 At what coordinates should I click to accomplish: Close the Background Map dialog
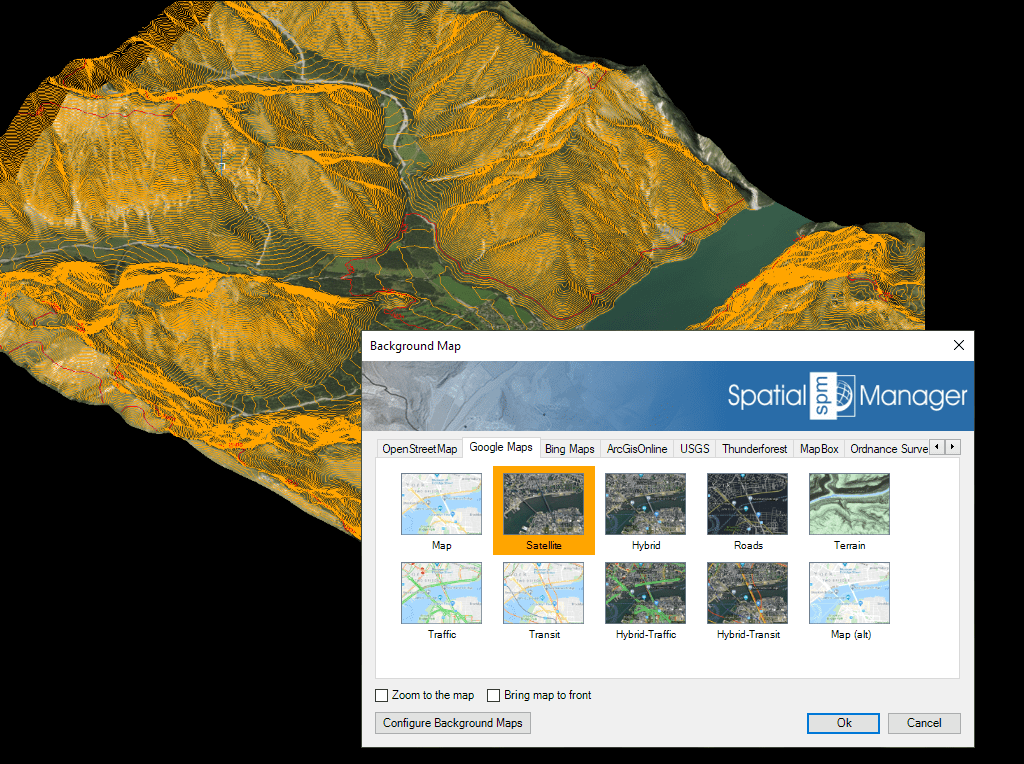coord(959,345)
